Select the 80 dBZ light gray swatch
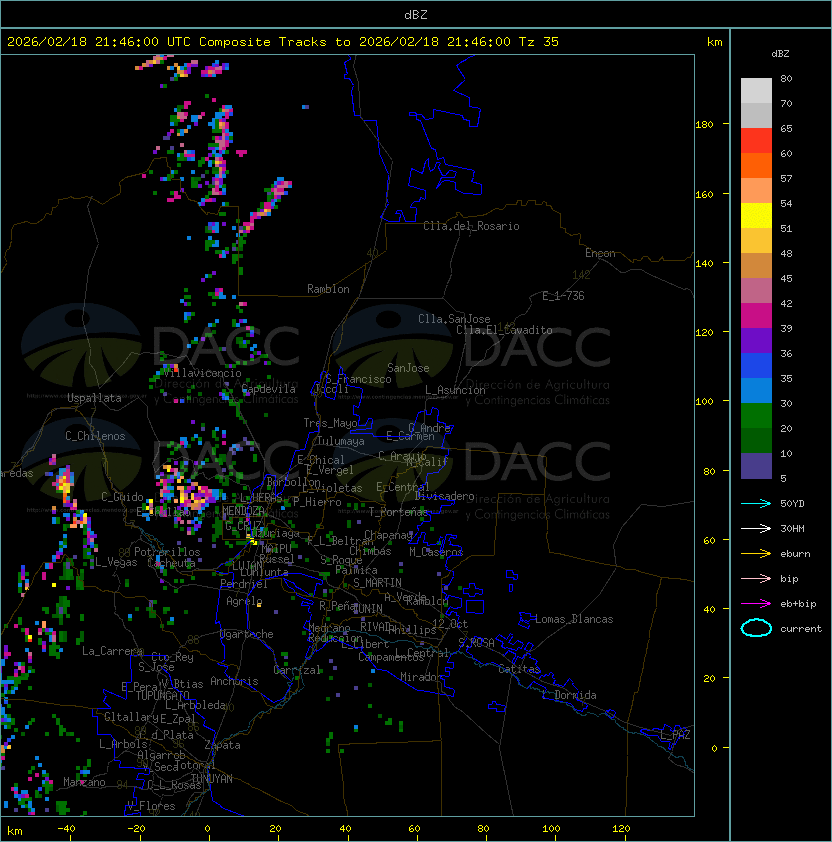Viewport: 832px width, 842px height. coord(756,90)
